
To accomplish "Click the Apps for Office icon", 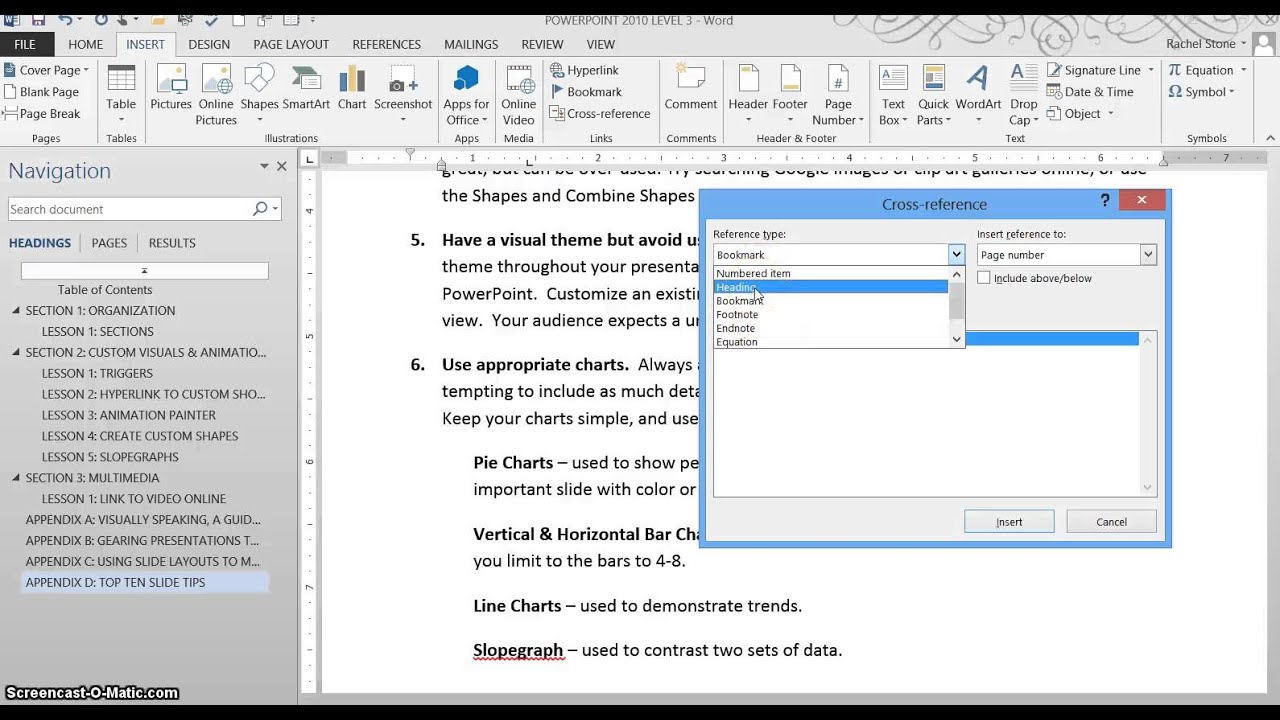I will tap(467, 95).
